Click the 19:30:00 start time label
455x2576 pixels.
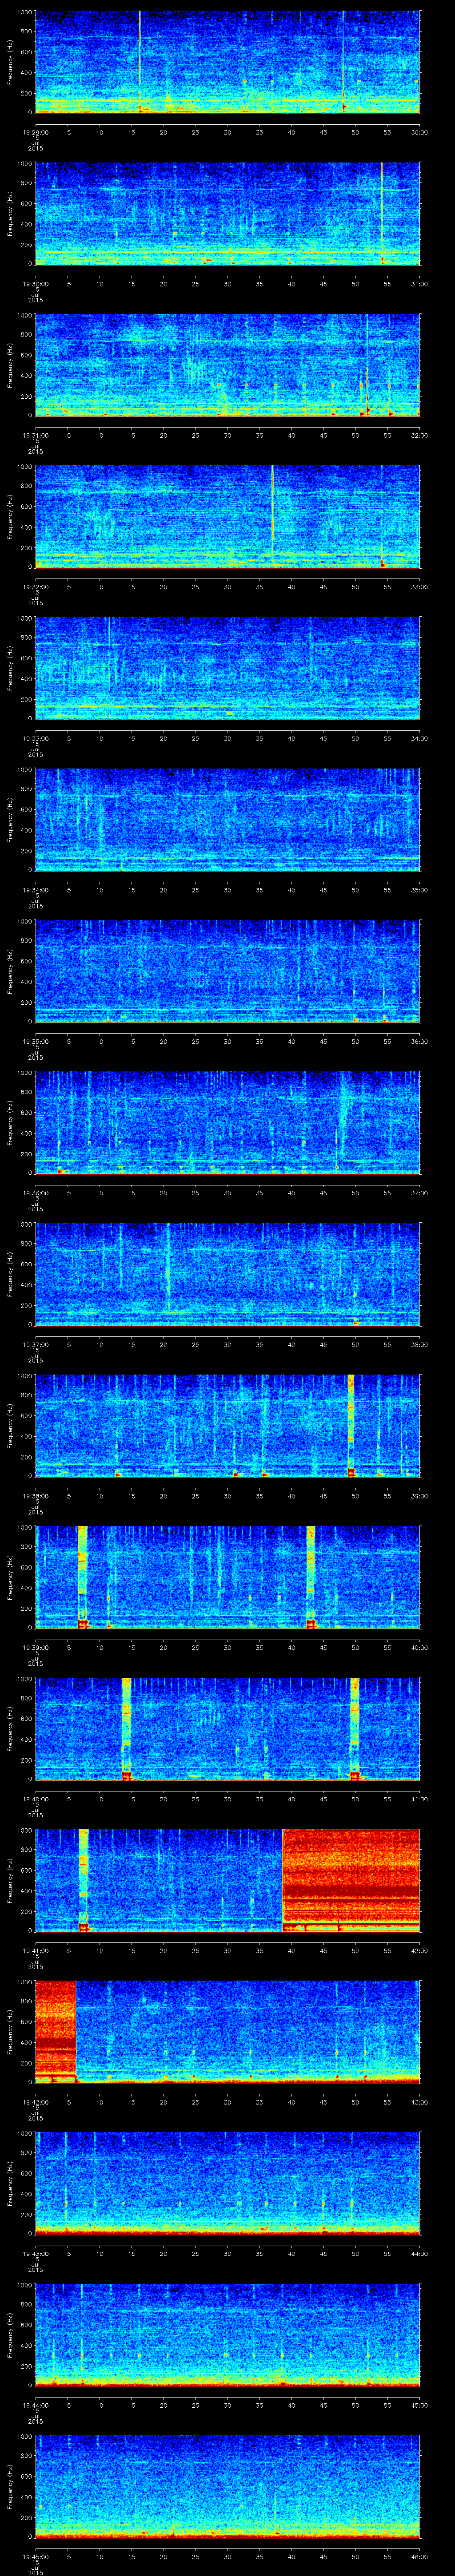coord(35,283)
